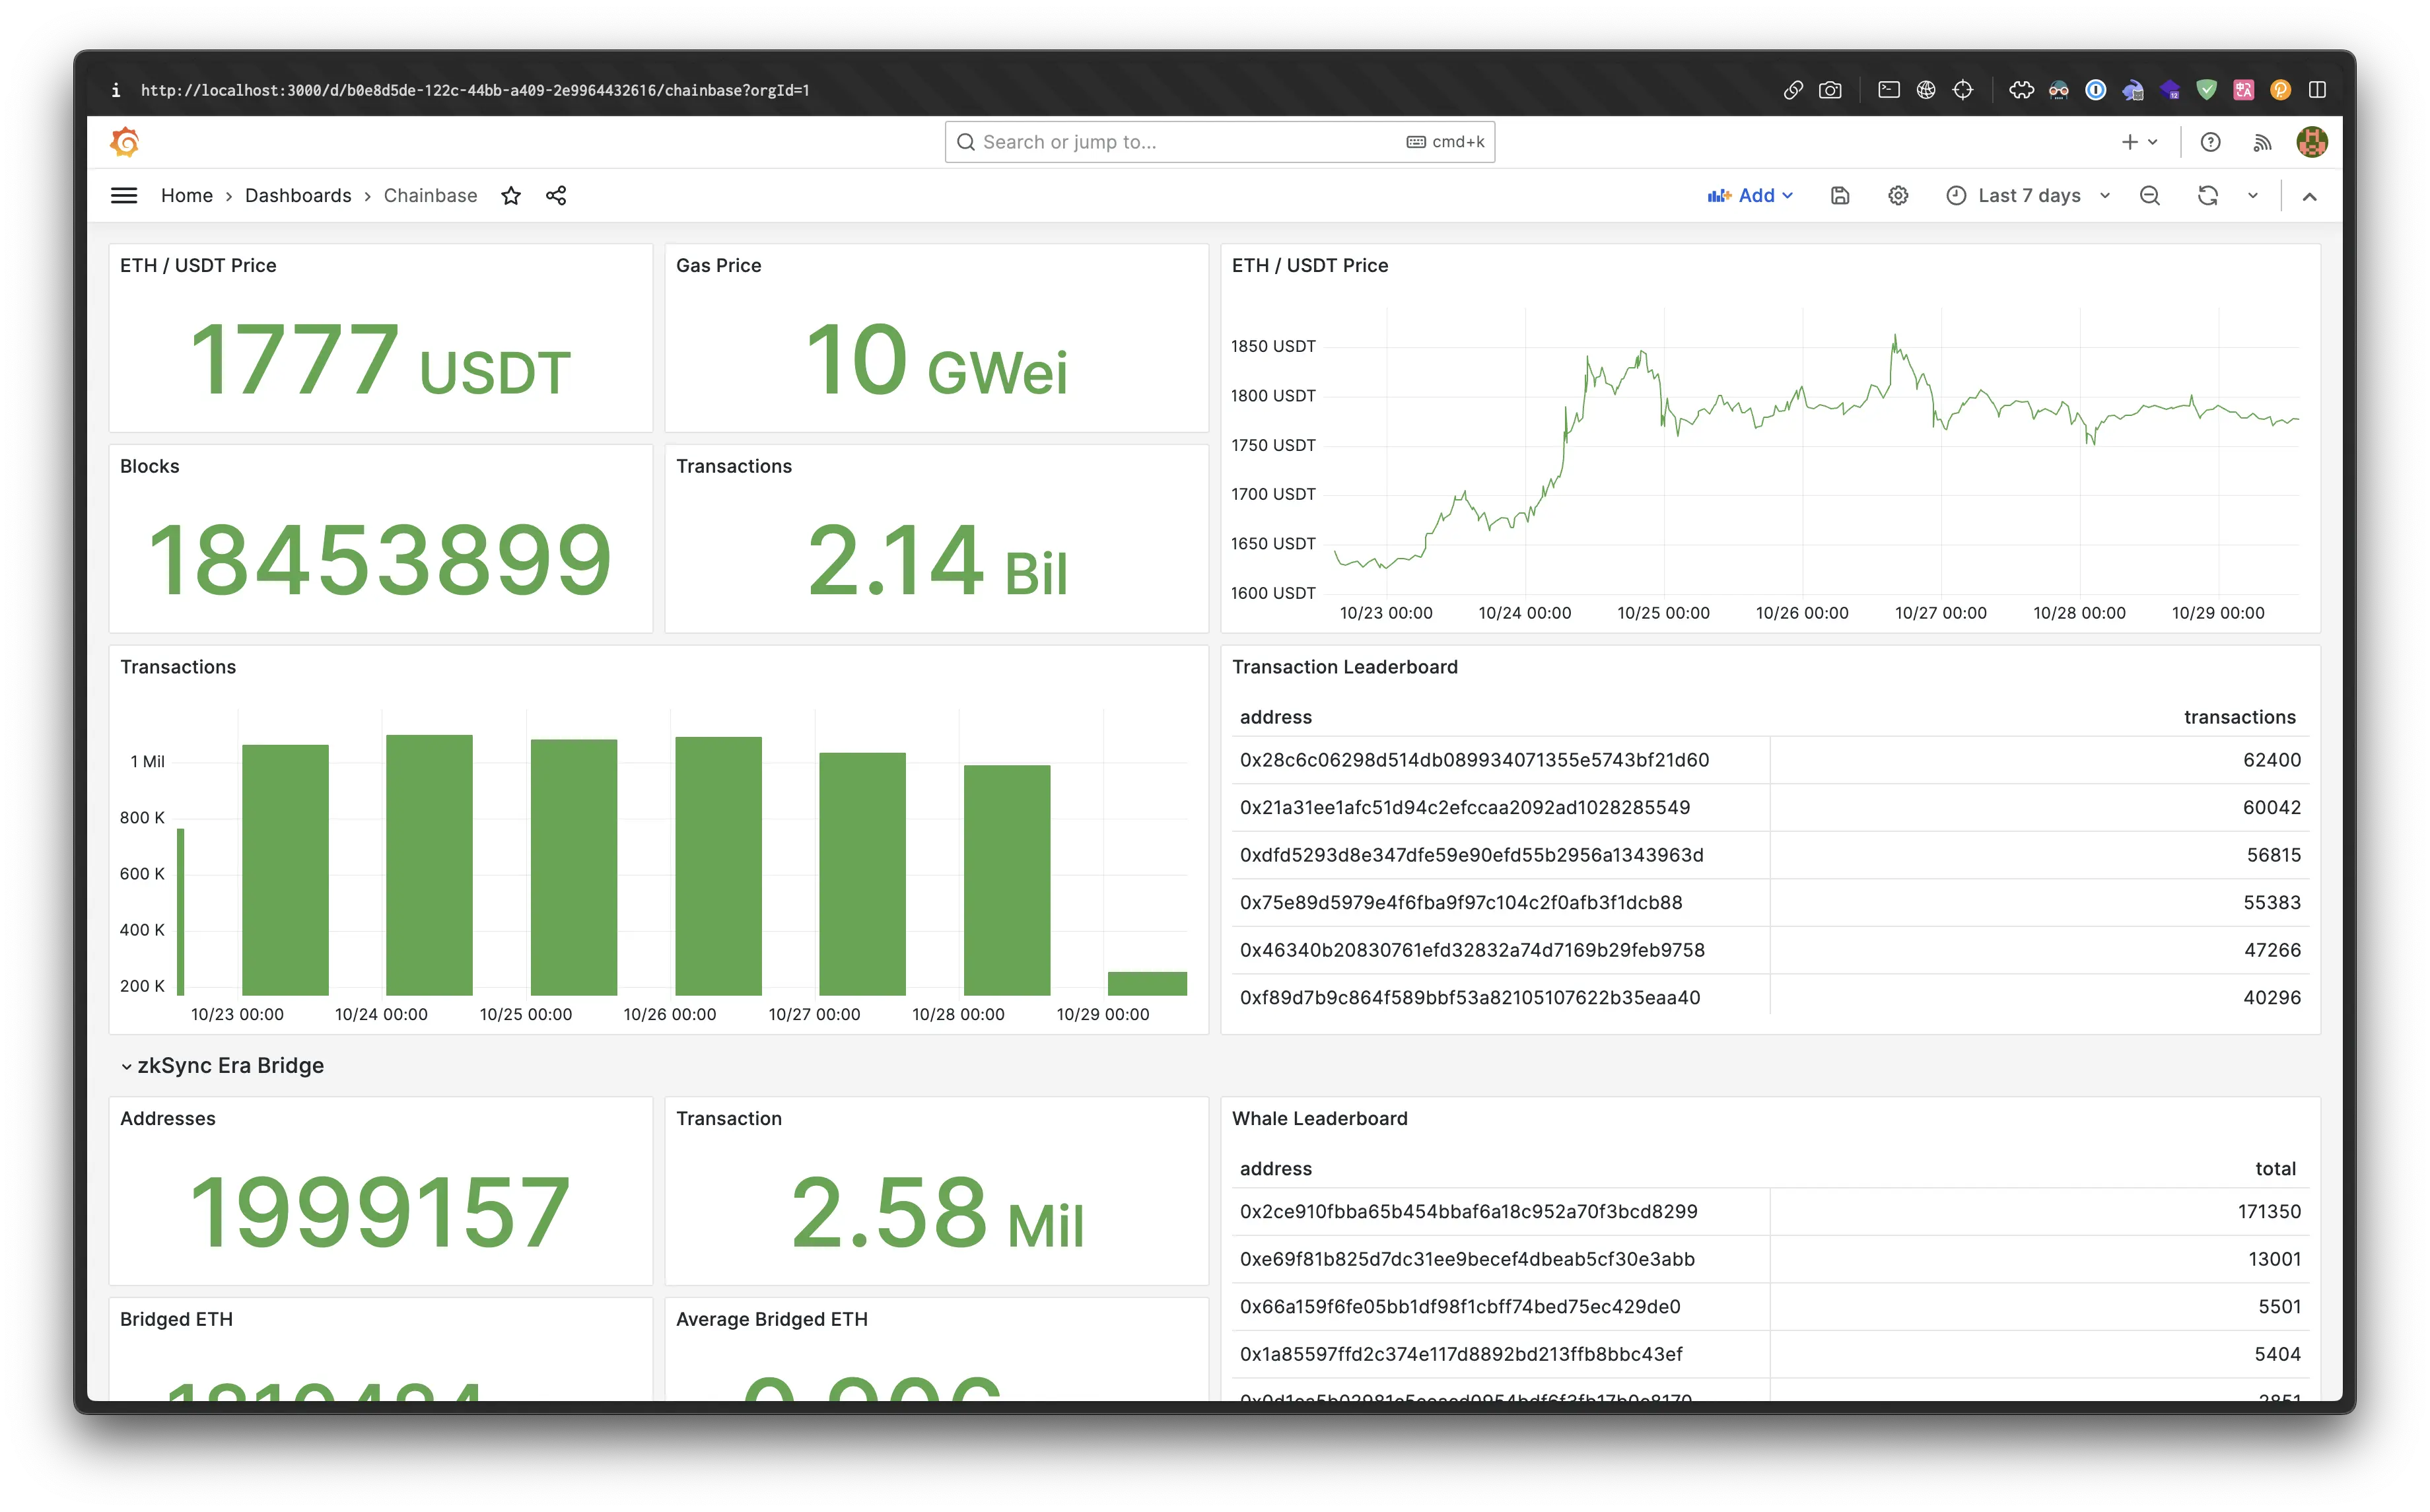Screen dimensions: 2430x1512
Task: Click the share dashboard icon
Action: point(556,196)
